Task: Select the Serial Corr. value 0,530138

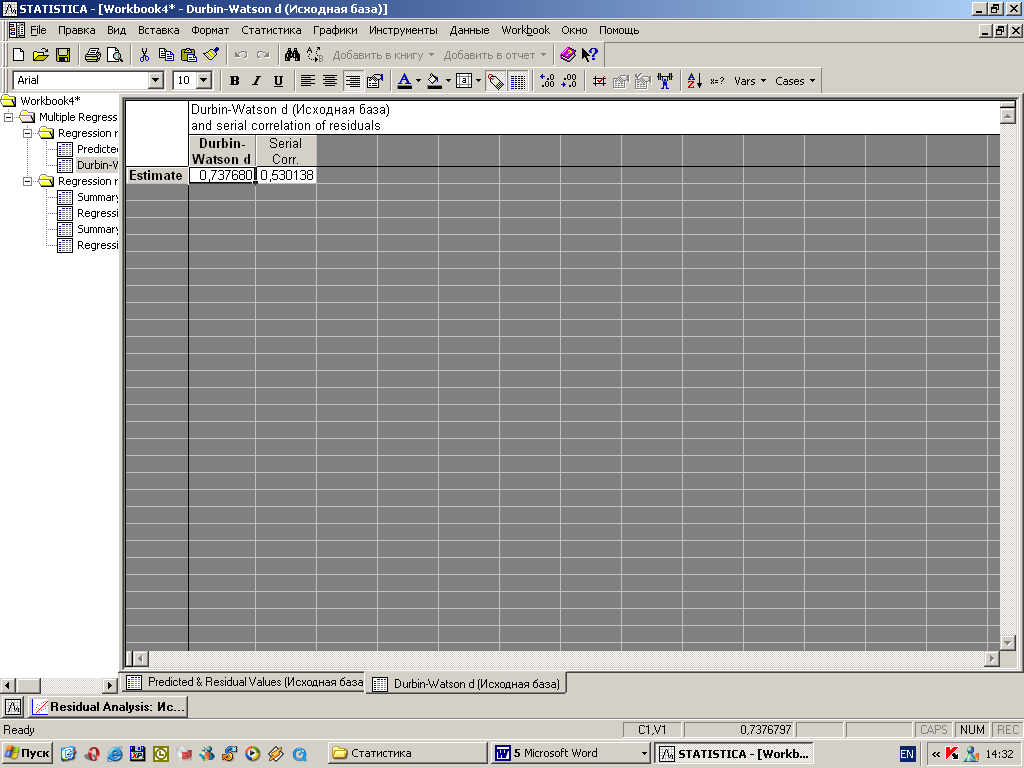Action: point(286,175)
